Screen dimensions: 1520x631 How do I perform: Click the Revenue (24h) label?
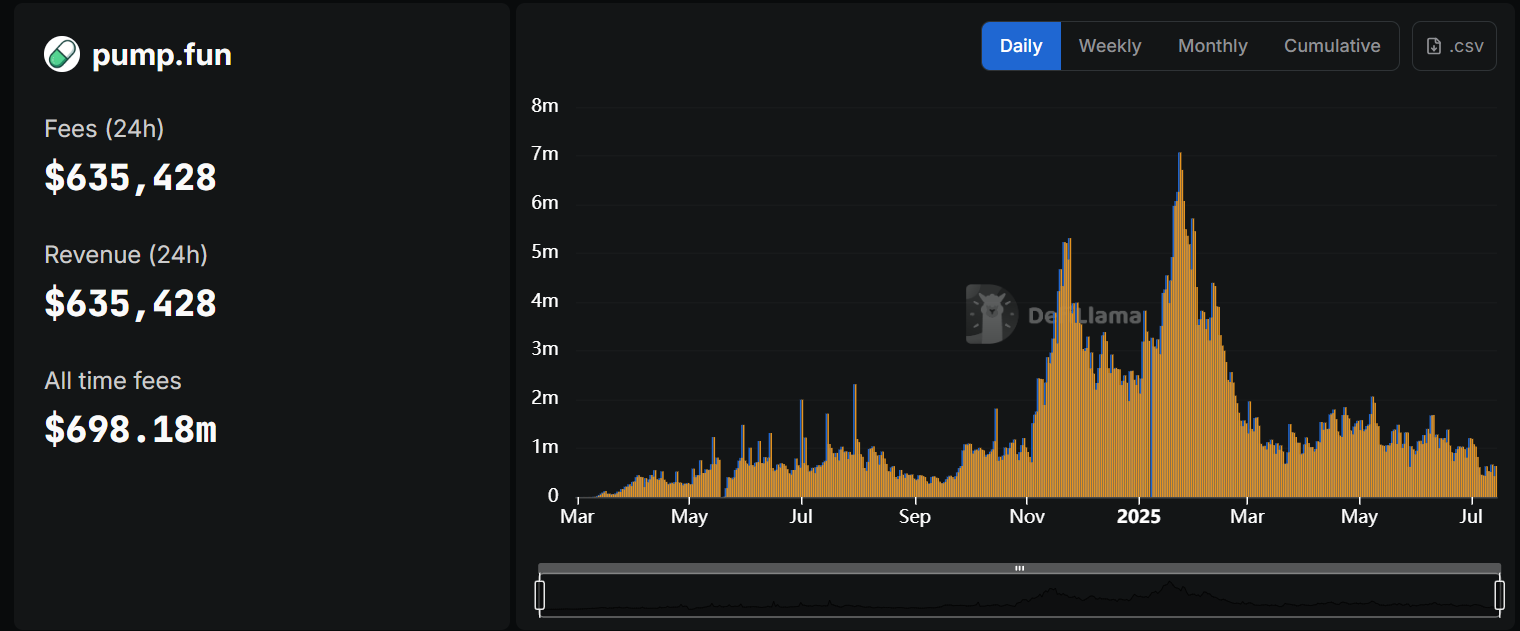(126, 255)
